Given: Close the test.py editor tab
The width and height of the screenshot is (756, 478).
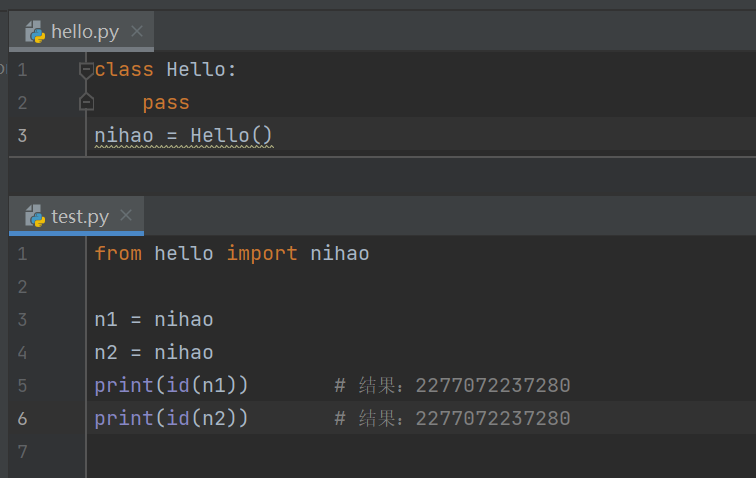Looking at the screenshot, I should coord(126,216).
